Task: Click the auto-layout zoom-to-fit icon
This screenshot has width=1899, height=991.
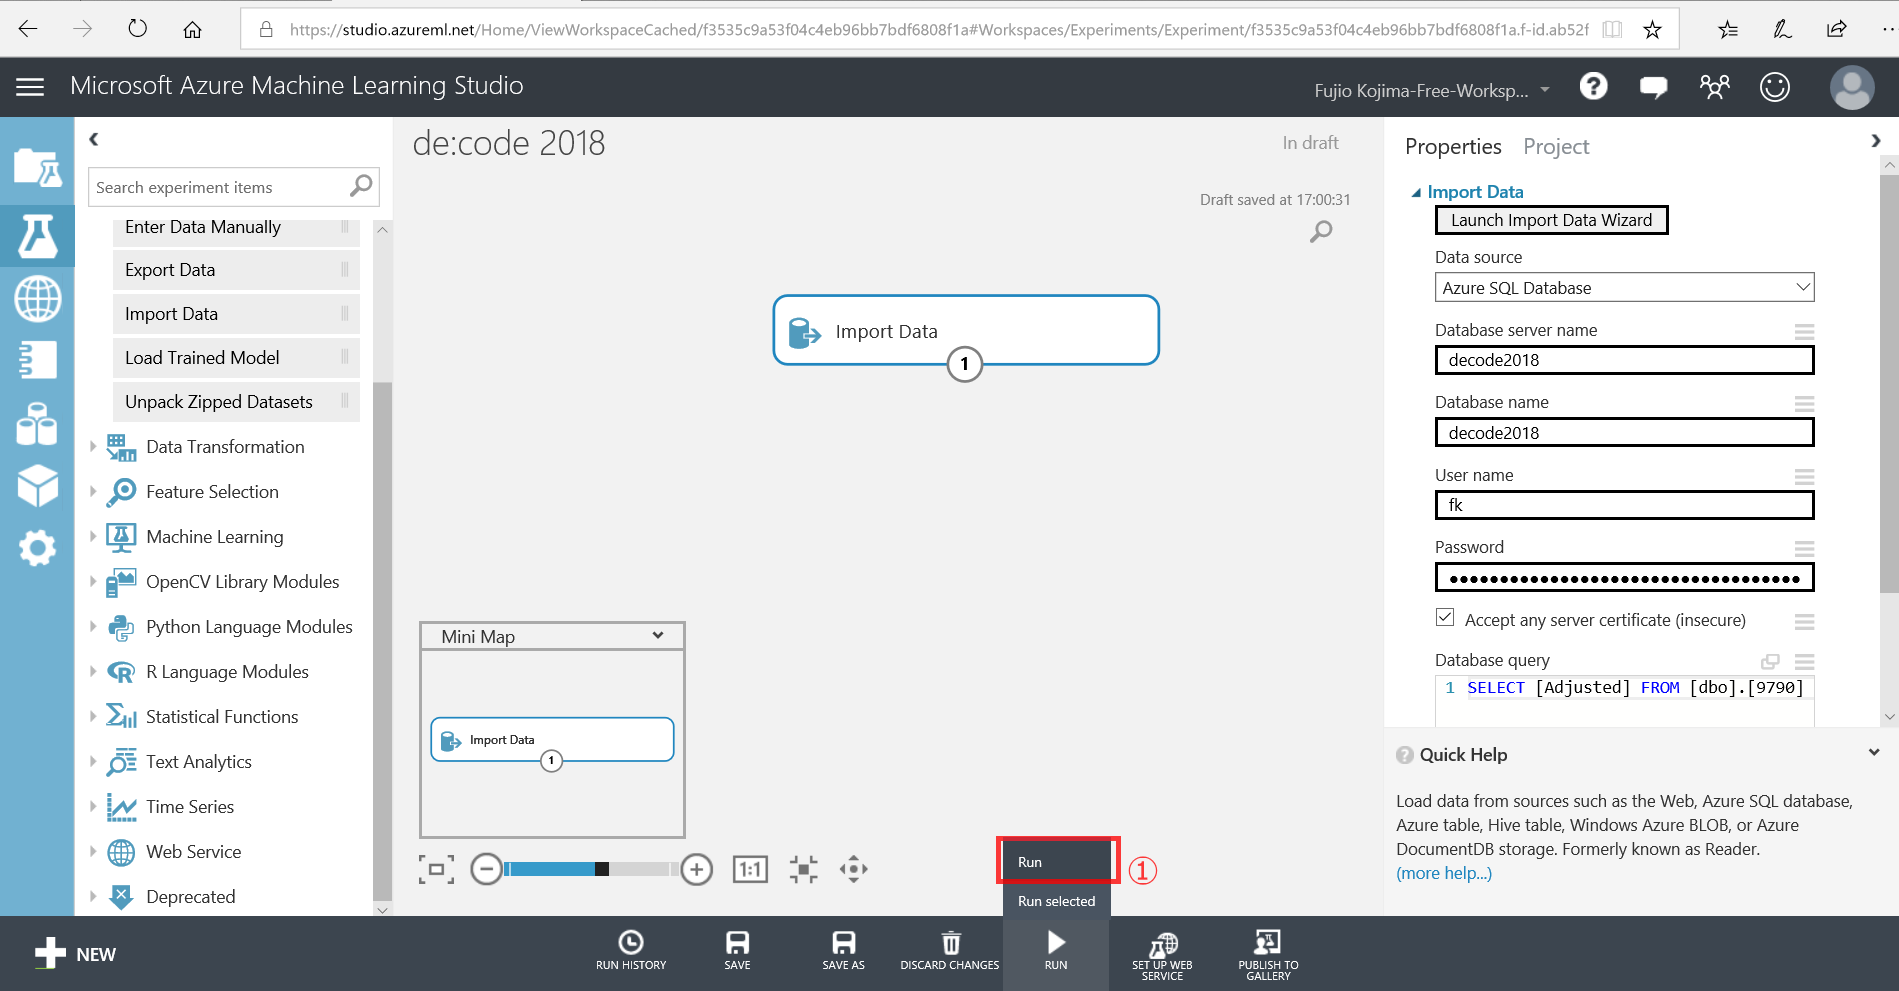Action: click(x=803, y=869)
